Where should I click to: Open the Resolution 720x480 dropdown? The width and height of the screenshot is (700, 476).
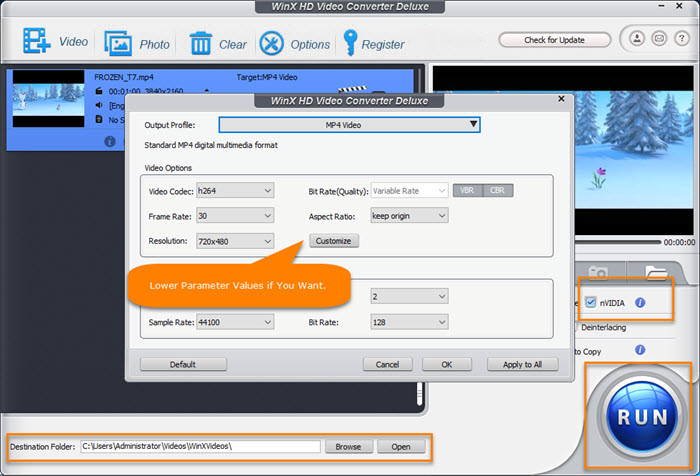click(x=235, y=242)
